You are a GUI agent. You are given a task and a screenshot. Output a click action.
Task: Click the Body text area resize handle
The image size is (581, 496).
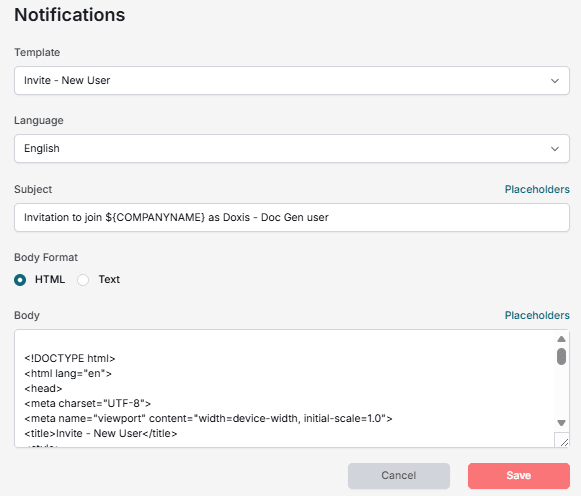point(562,440)
